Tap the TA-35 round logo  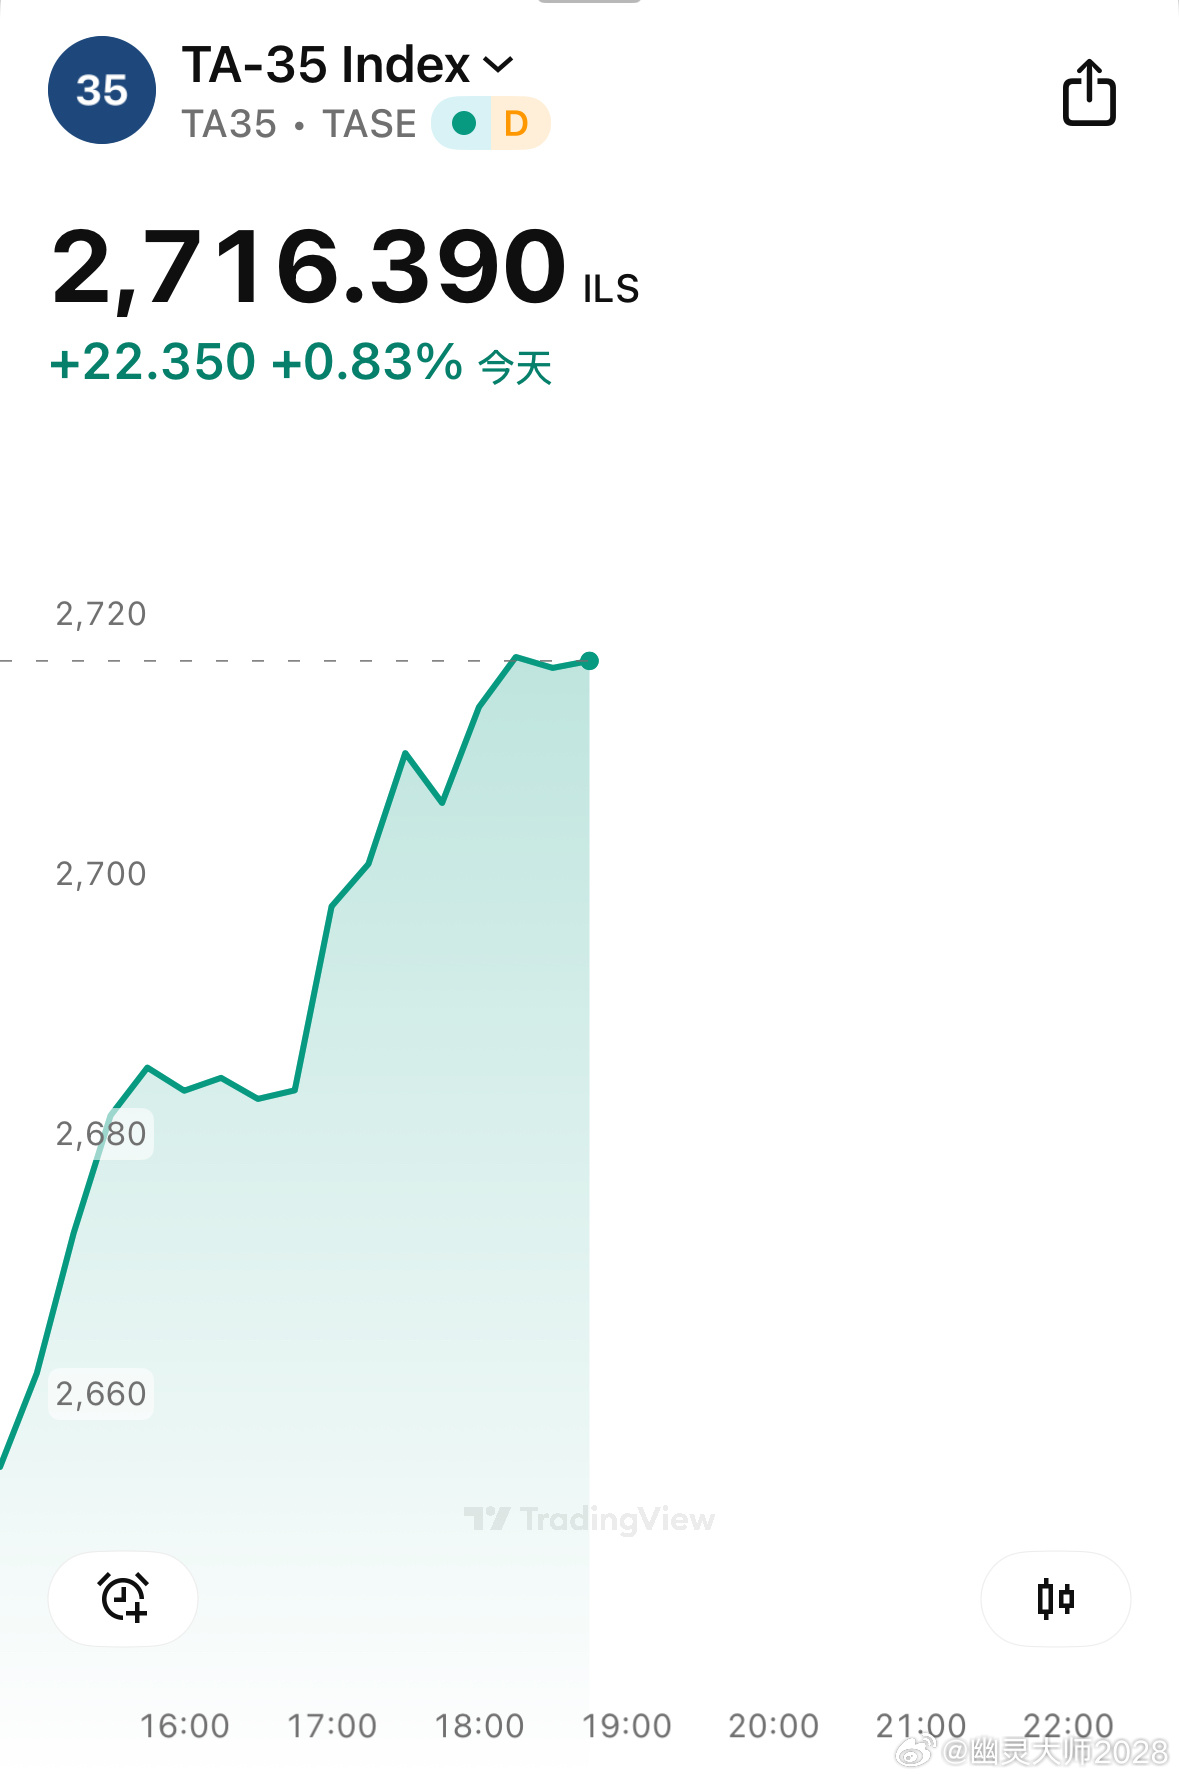(x=102, y=90)
